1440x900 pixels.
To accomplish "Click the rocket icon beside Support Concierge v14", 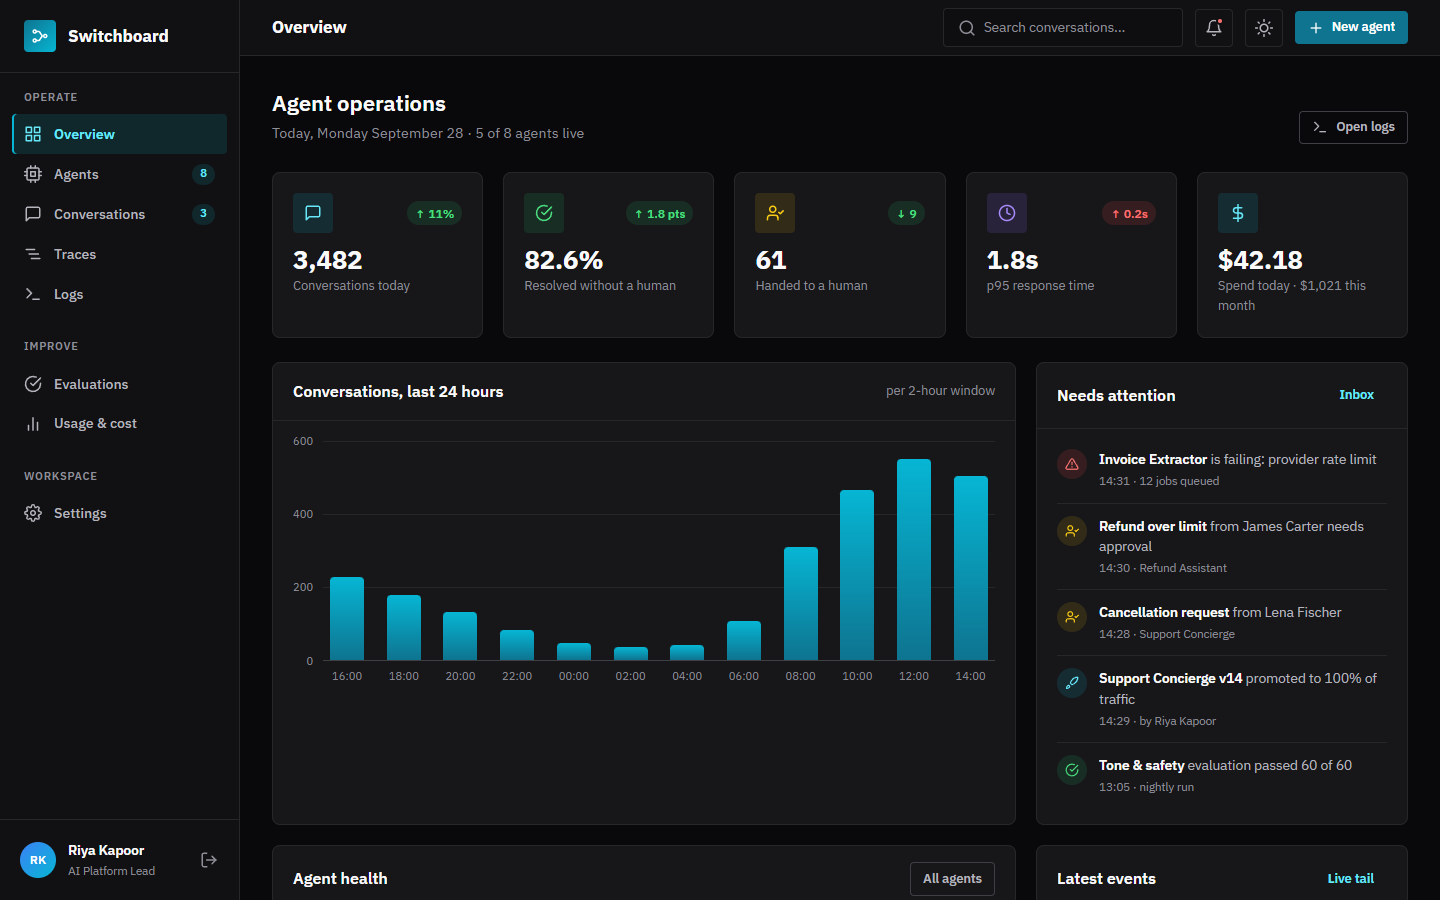I will [x=1072, y=683].
